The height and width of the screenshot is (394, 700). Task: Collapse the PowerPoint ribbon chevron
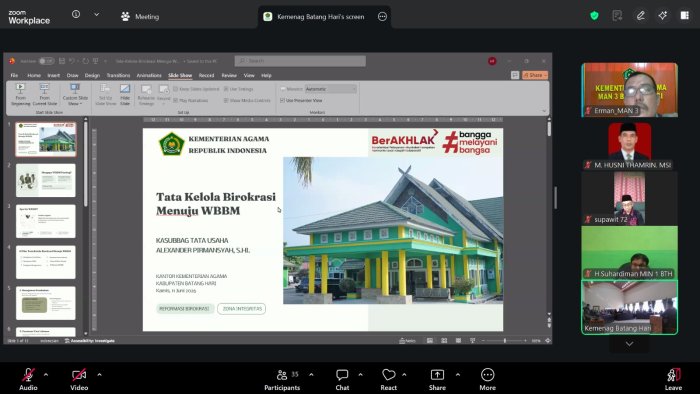click(x=544, y=111)
